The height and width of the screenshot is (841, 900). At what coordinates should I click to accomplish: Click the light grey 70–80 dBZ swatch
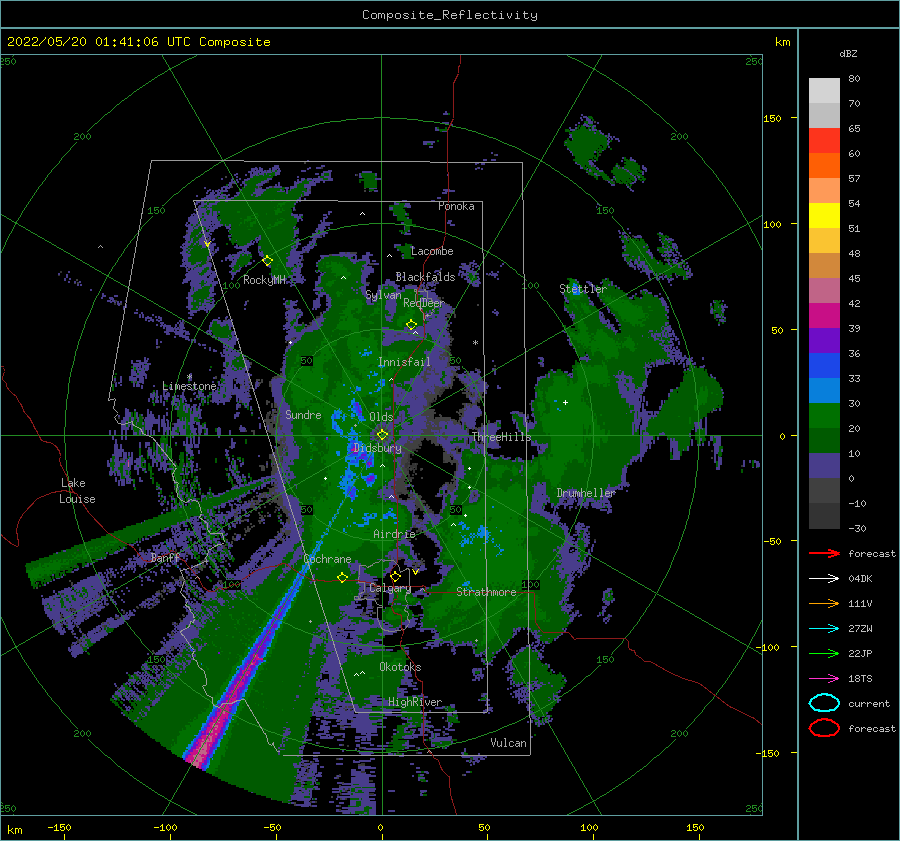[x=824, y=91]
